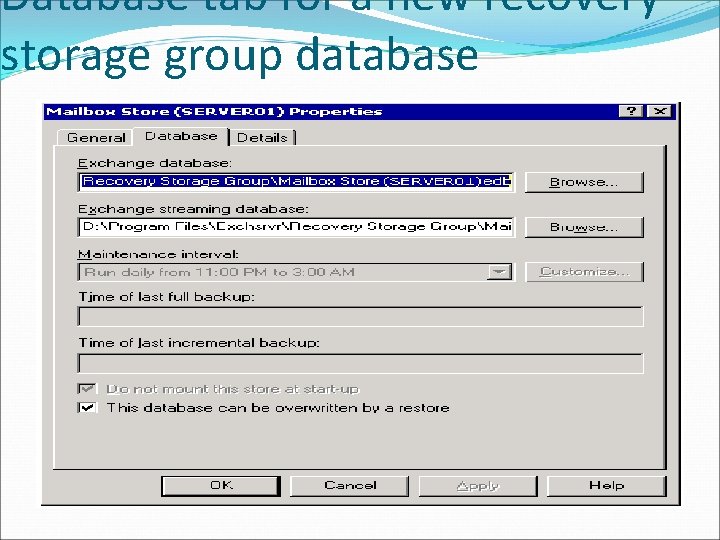Click the question mark title bar help icon

631,111
